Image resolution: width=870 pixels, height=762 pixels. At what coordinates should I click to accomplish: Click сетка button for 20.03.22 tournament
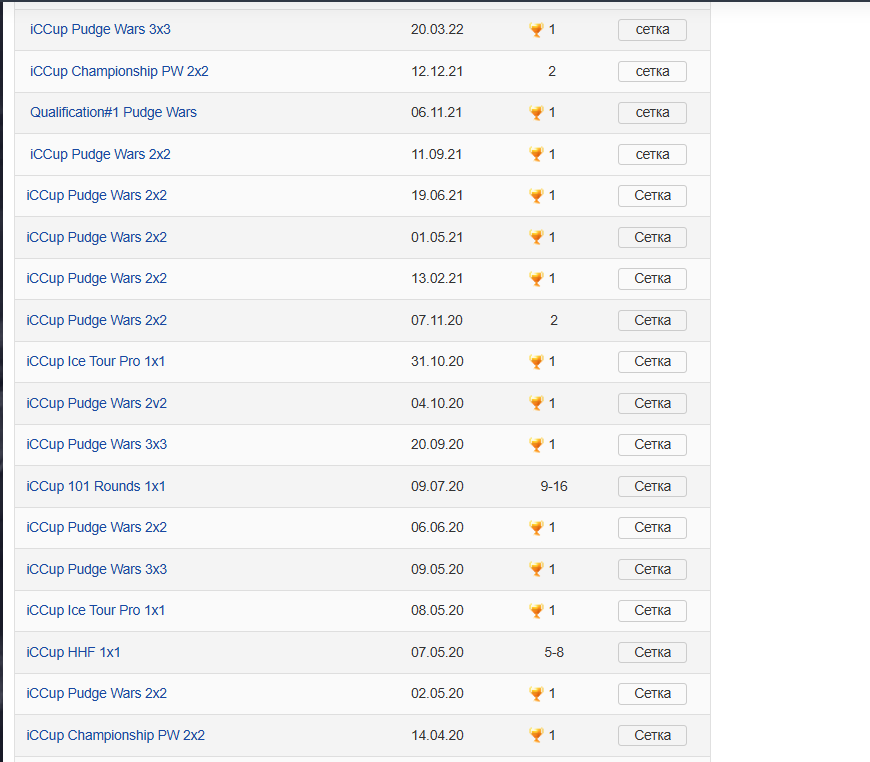[x=652, y=29]
